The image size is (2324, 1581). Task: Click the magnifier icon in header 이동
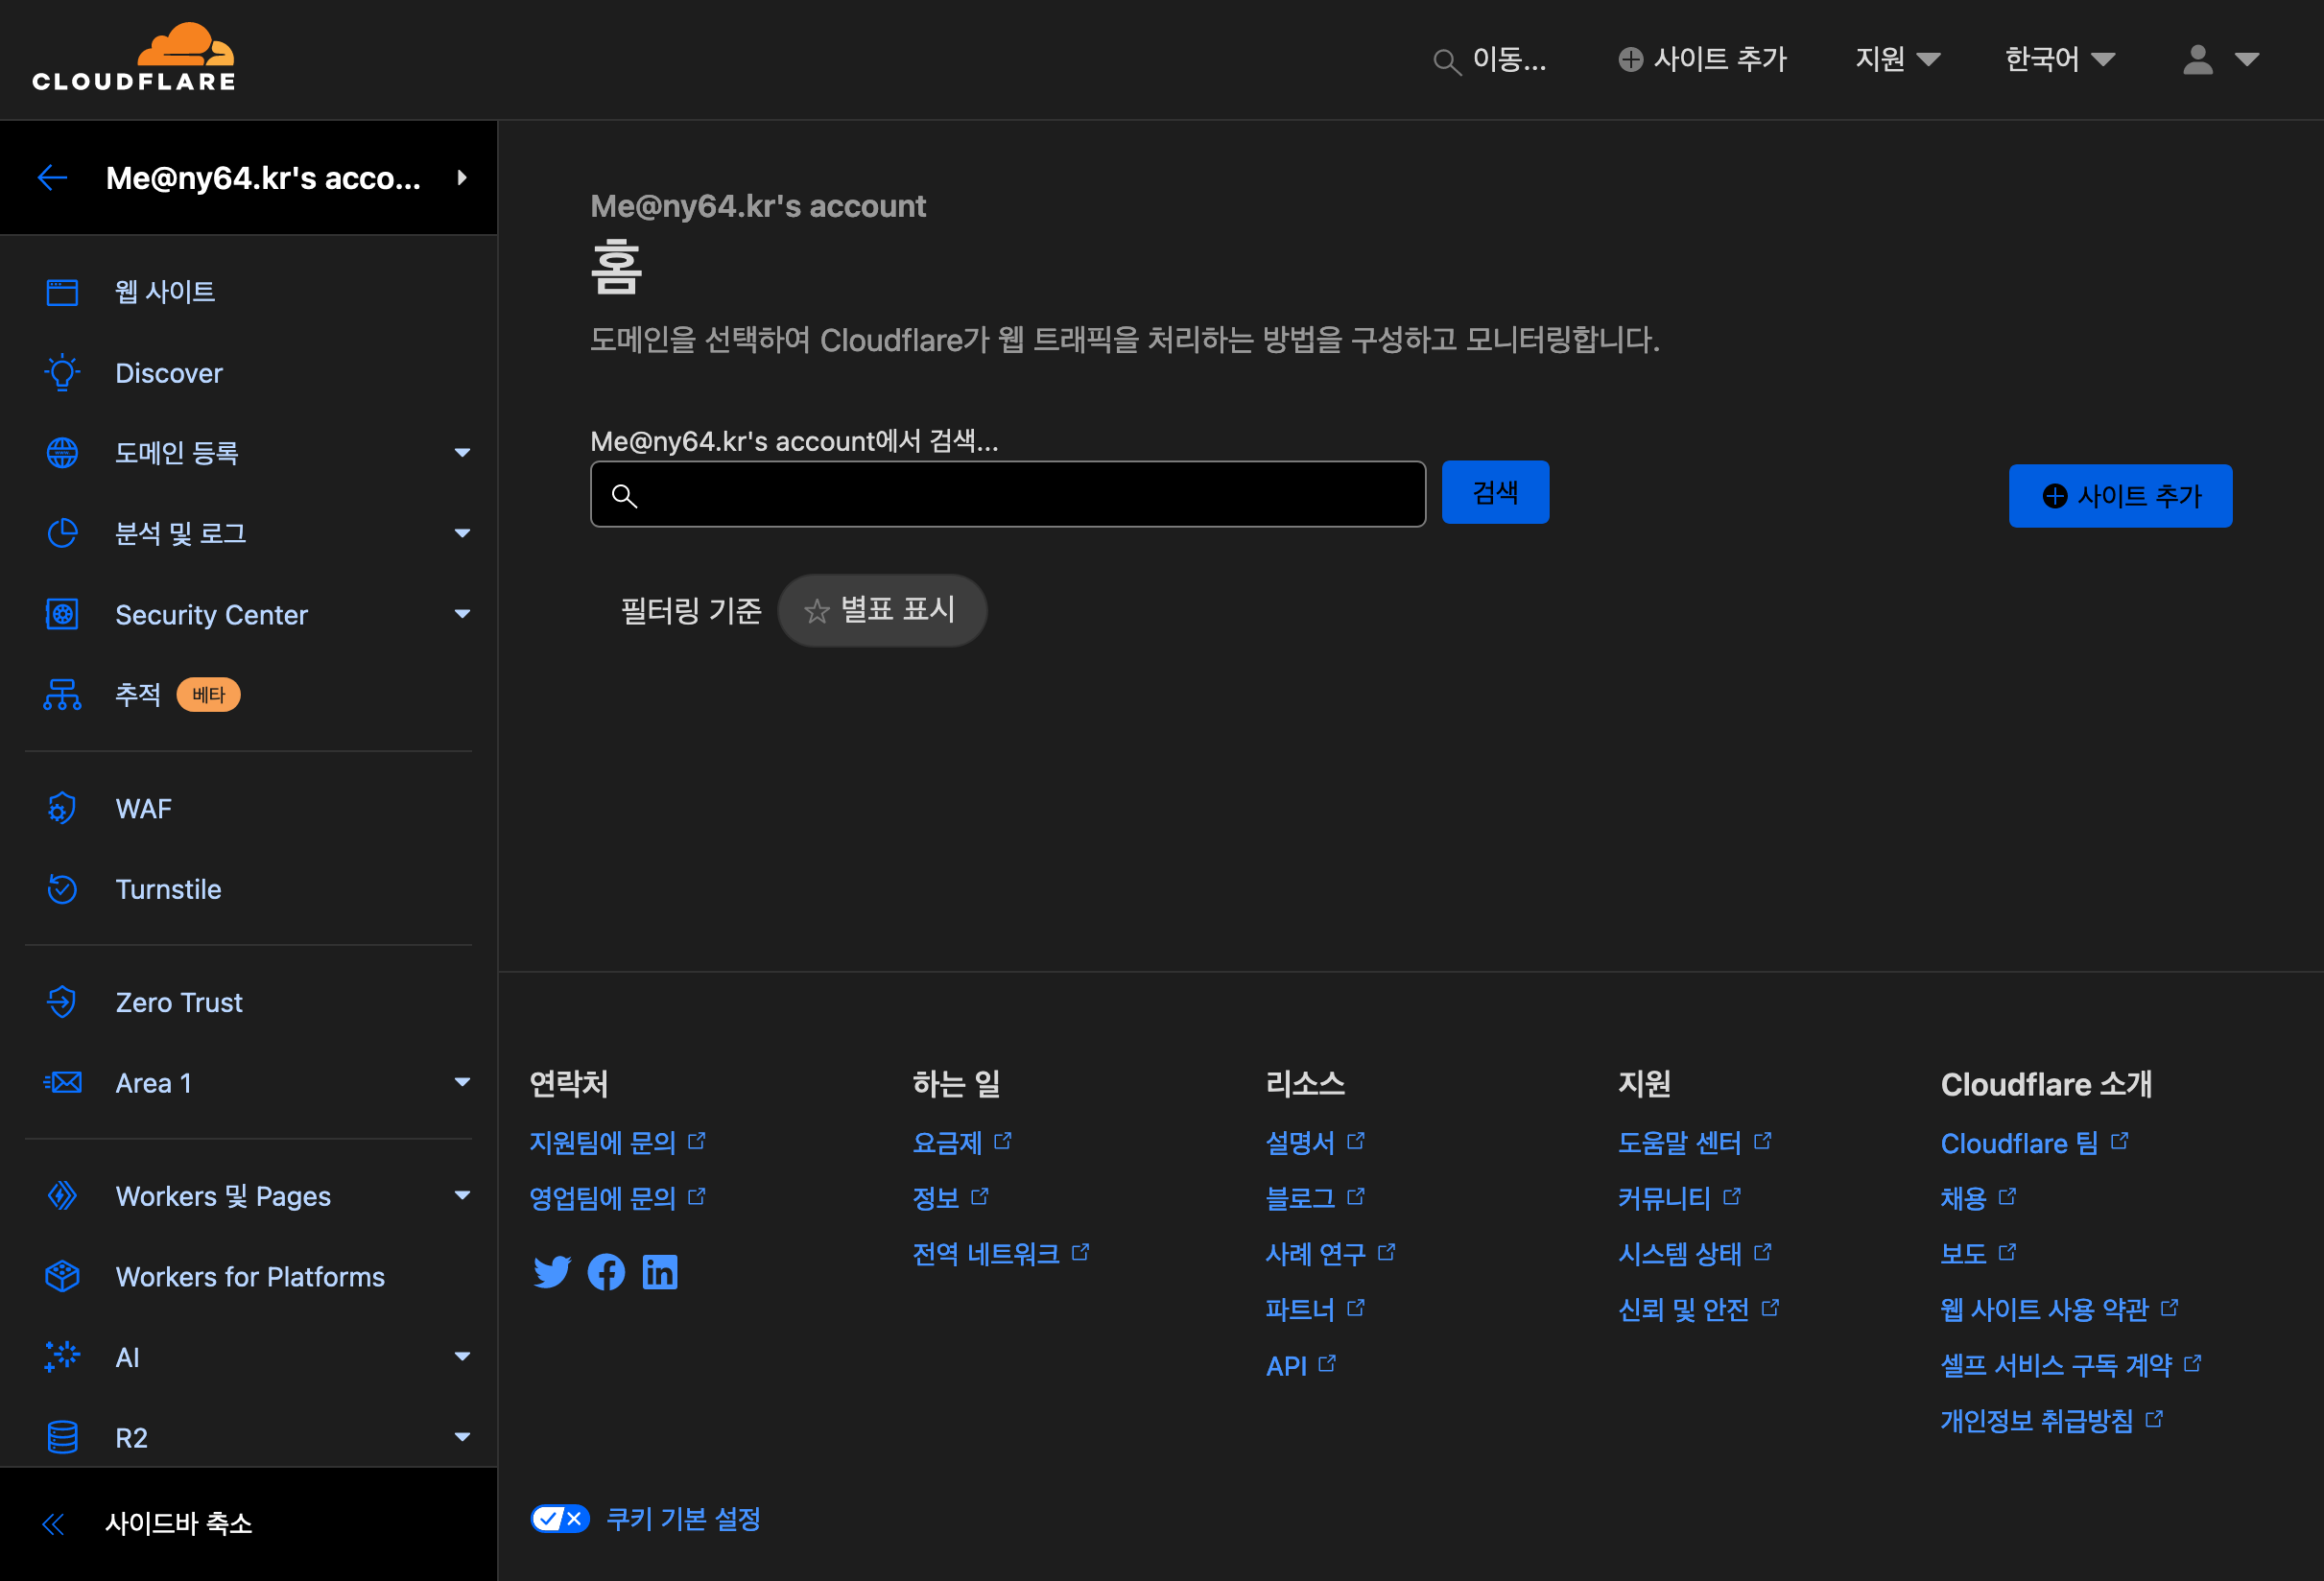coord(1446,62)
